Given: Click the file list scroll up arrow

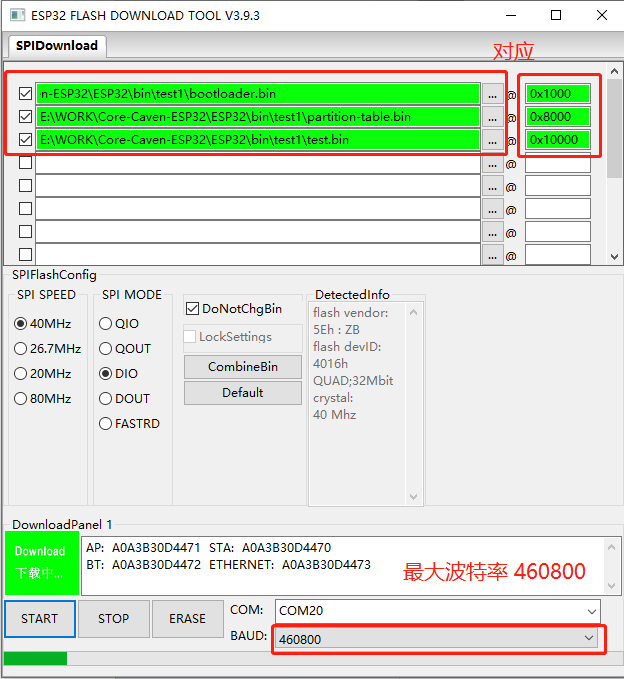Looking at the screenshot, I should 614,71.
